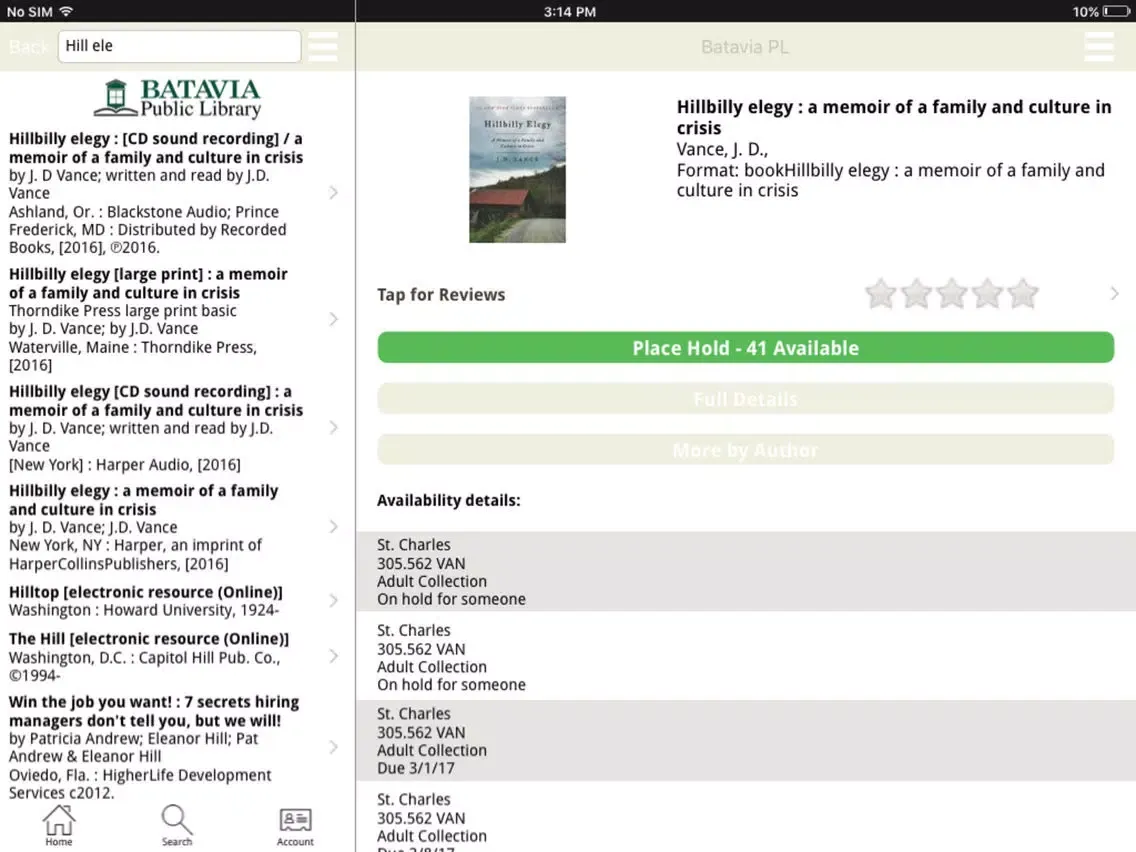The image size is (1136, 852).
Task: Tap the Batavia Public Library logo
Action: (x=178, y=98)
